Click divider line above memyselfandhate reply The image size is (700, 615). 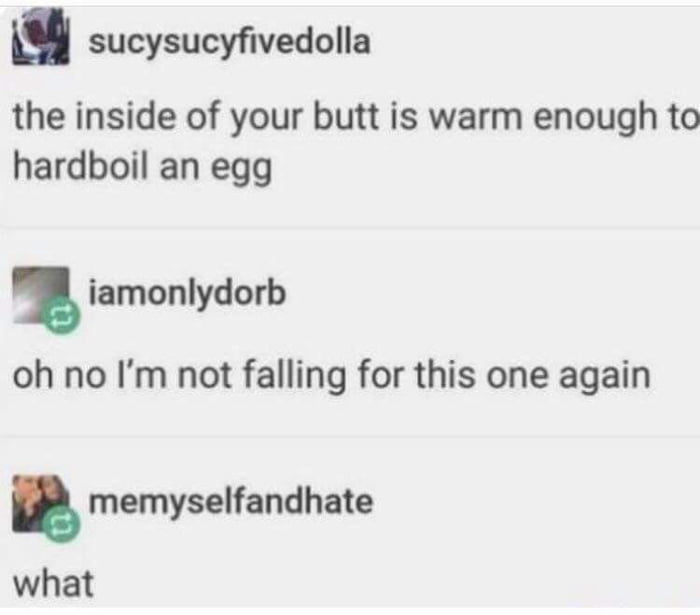coord(350,436)
